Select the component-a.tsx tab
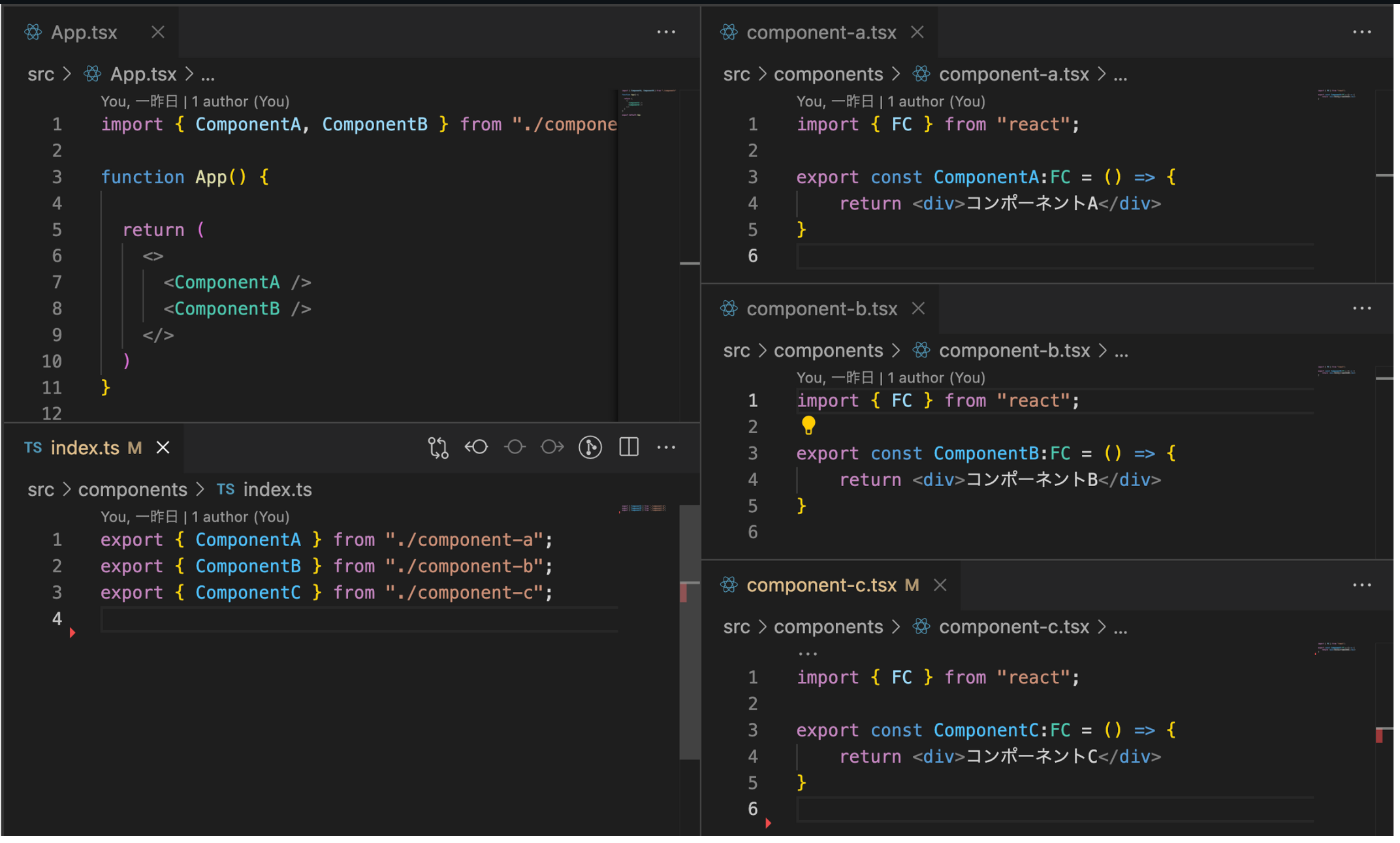This screenshot has width=1400, height=843. coord(820,32)
